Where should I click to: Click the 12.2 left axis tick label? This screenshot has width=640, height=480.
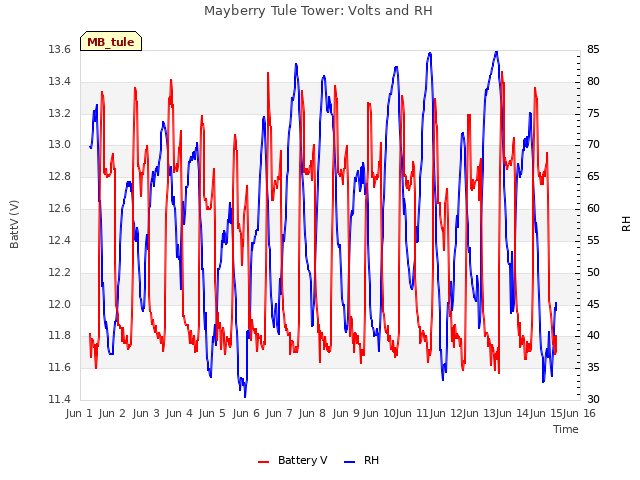[x=60, y=272]
